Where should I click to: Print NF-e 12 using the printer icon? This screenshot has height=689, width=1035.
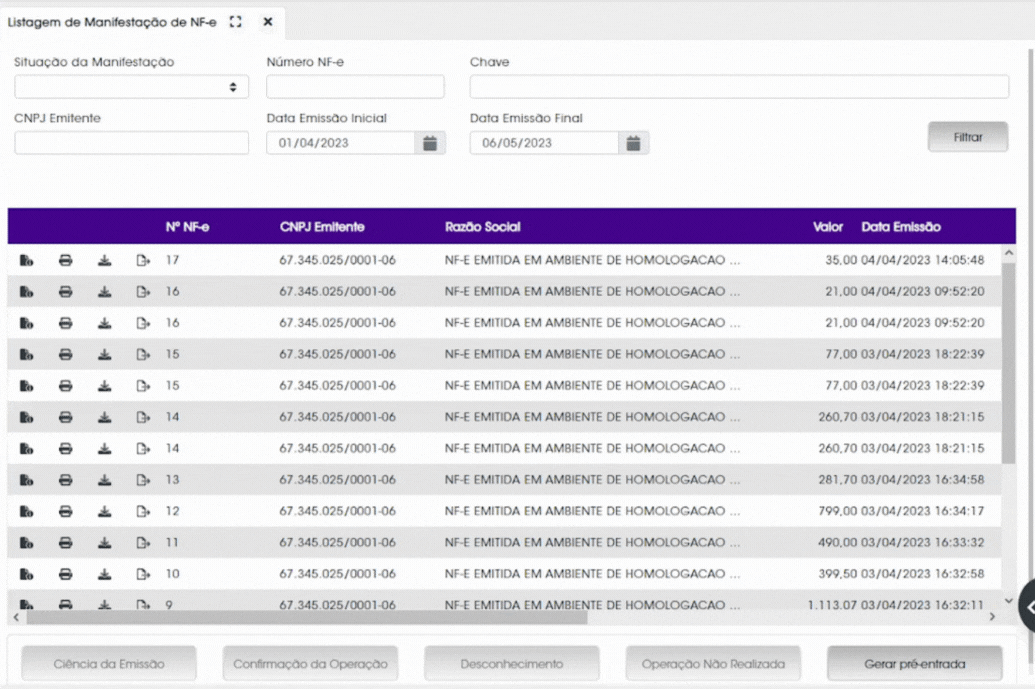(65, 511)
